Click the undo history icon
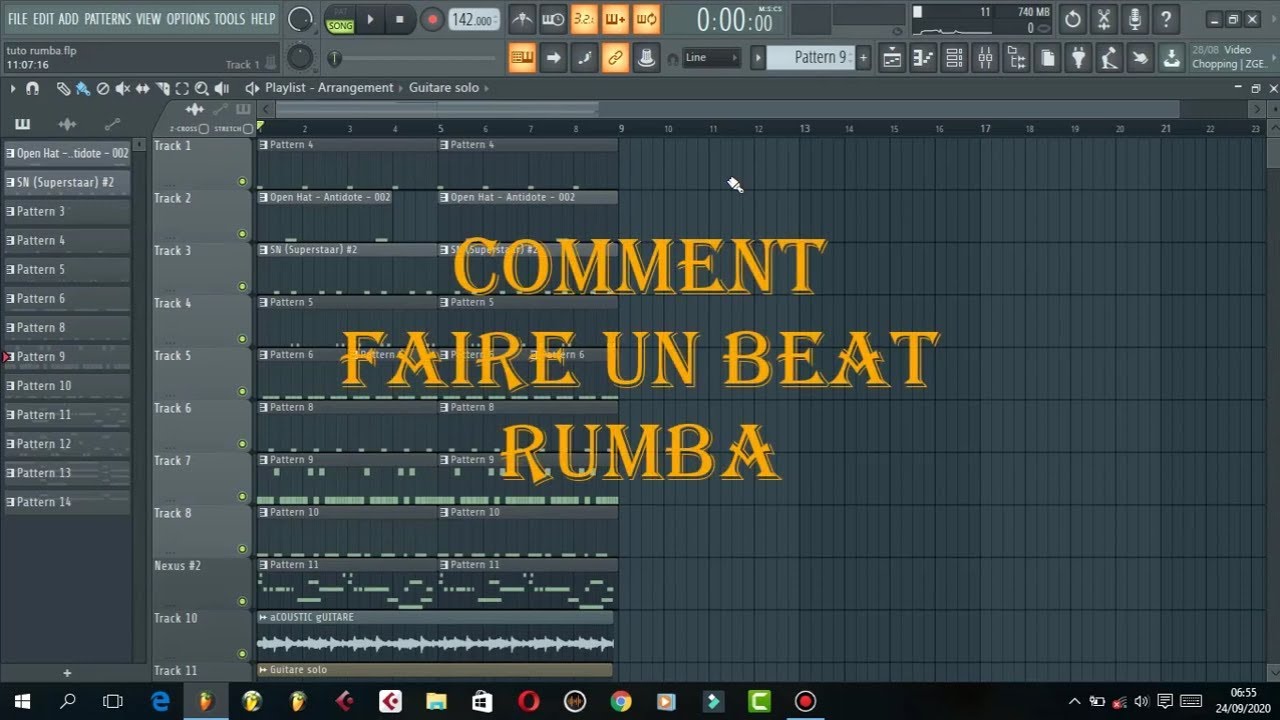The width and height of the screenshot is (1280, 720). (1072, 19)
